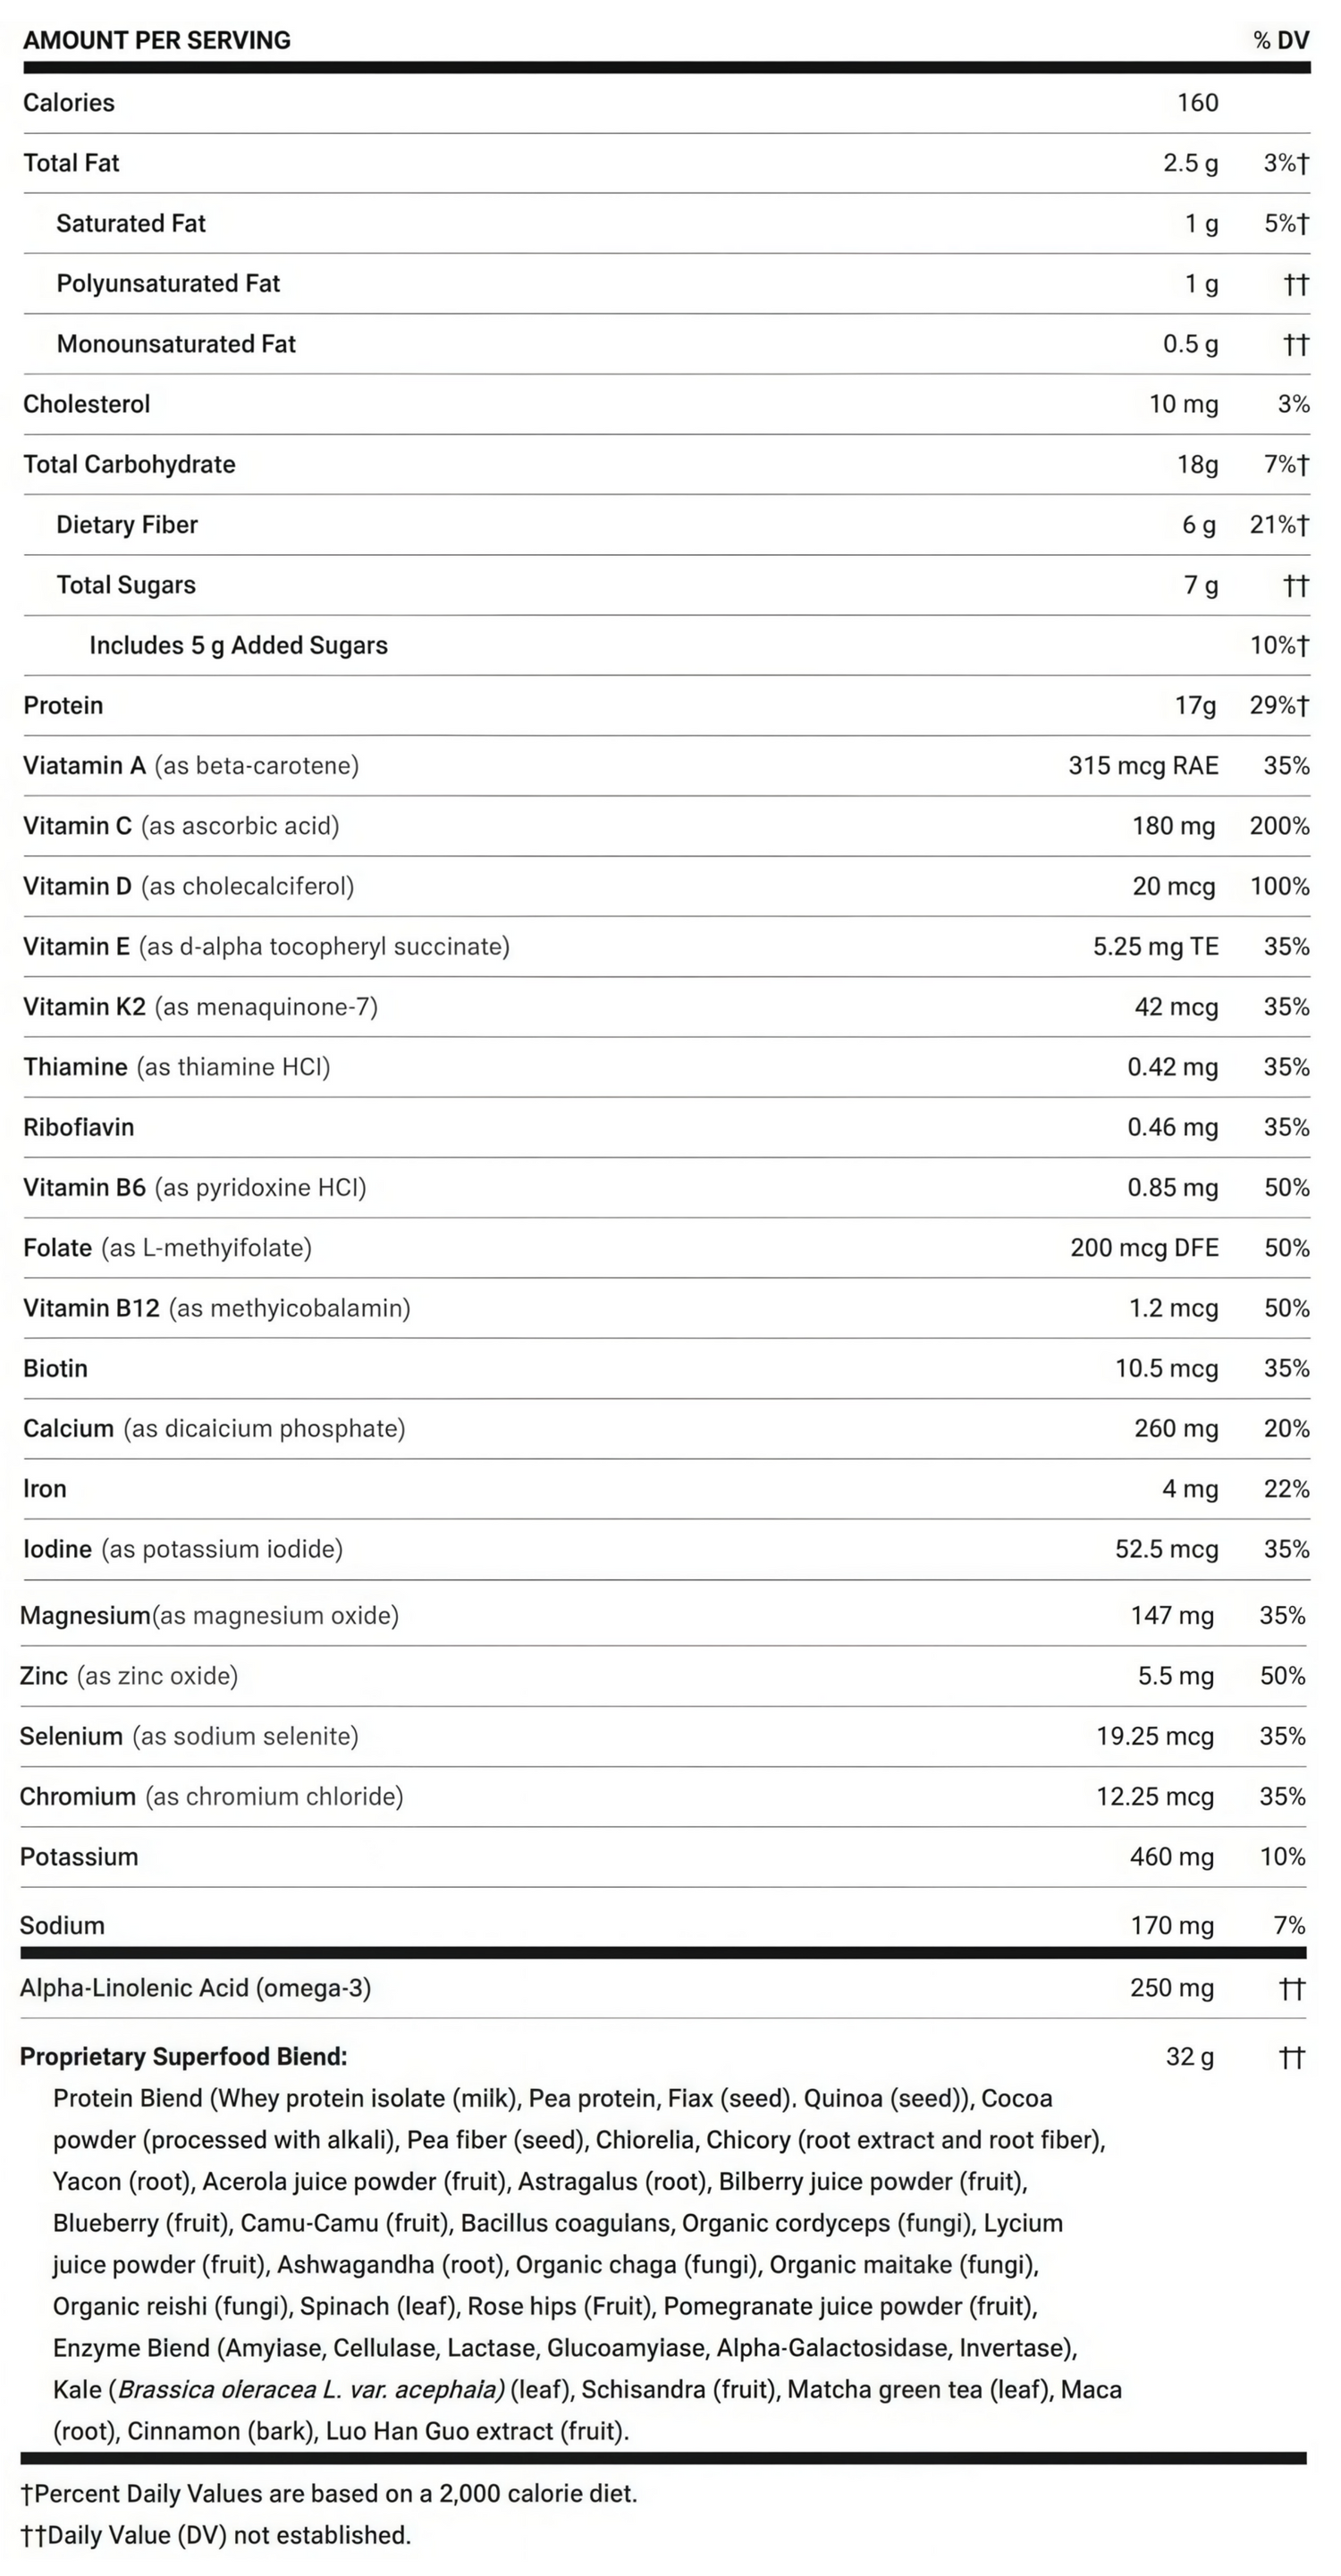Select the Saturated Fat row label

coord(131,223)
